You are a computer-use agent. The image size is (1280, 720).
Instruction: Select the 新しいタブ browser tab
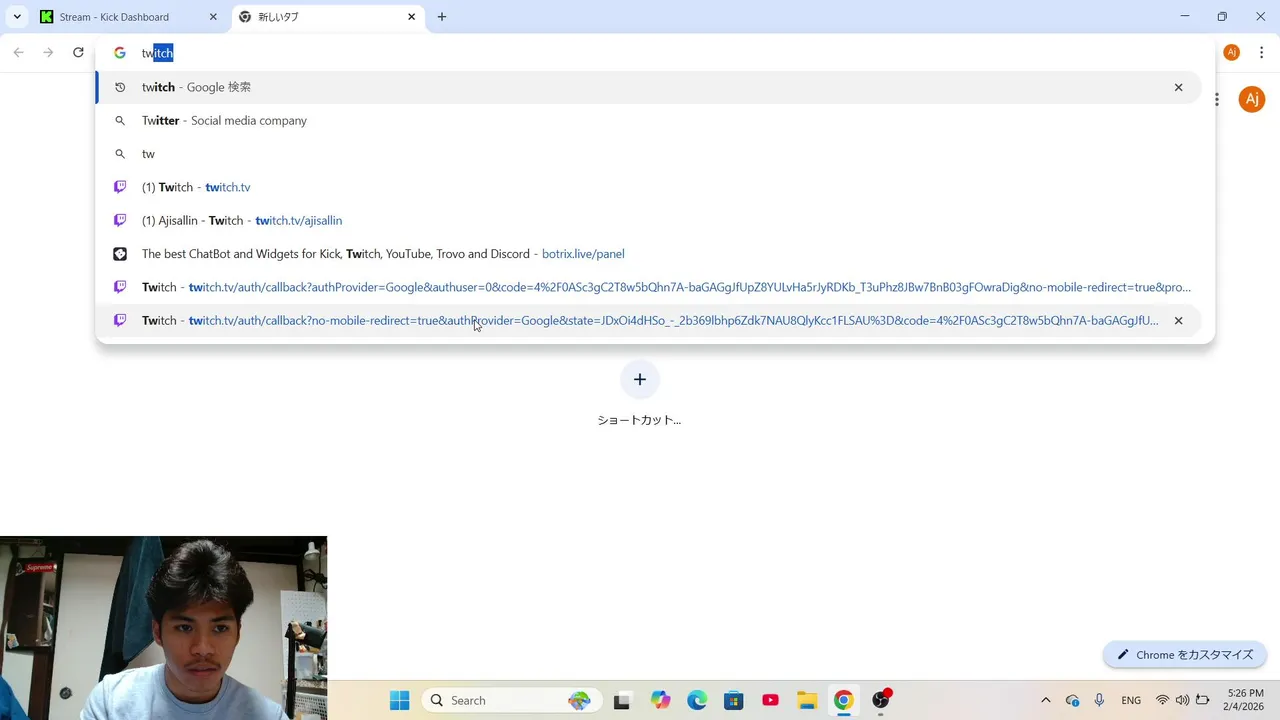pos(328,17)
